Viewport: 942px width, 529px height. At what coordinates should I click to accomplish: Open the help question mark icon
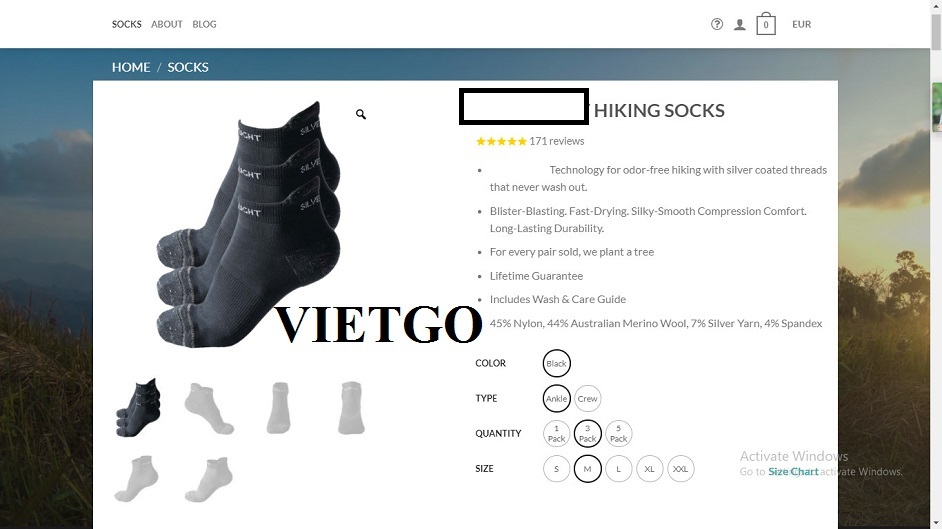click(x=717, y=24)
